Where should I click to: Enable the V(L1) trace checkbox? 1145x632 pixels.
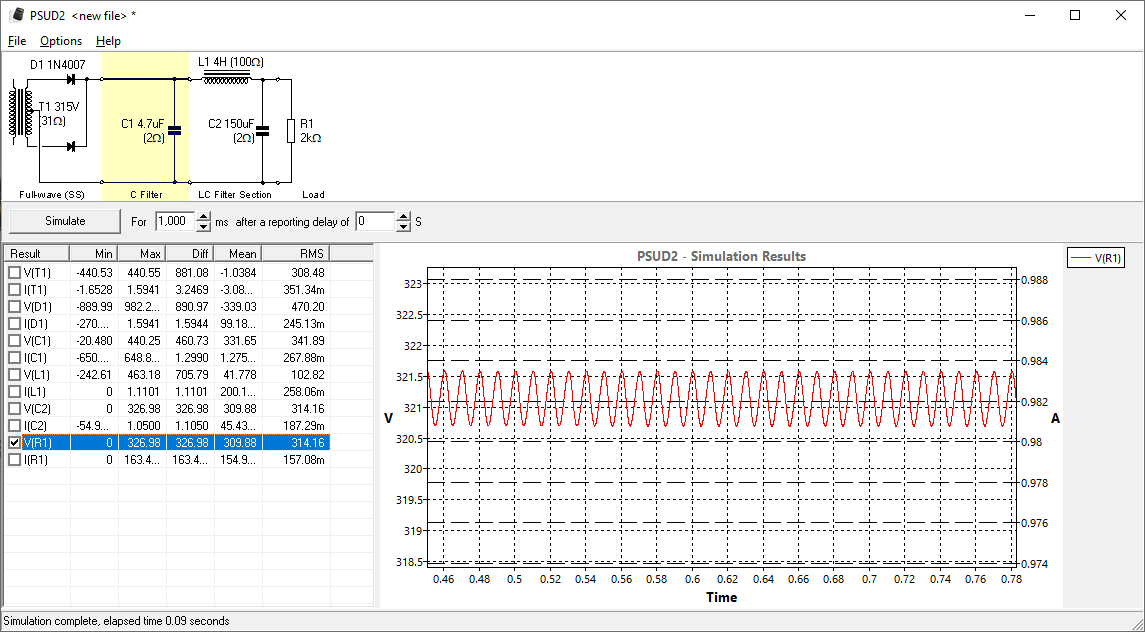14,375
